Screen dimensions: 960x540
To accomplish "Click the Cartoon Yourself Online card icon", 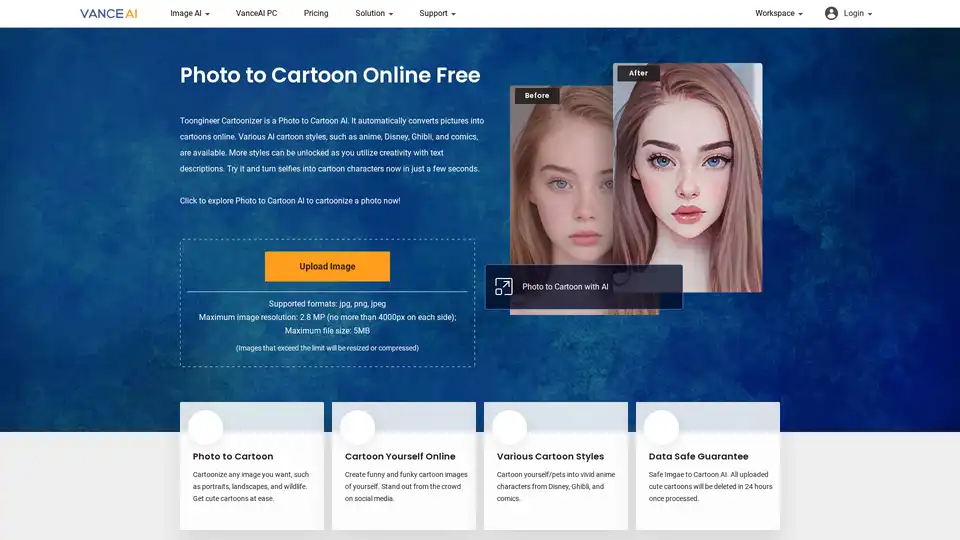I will (357, 428).
